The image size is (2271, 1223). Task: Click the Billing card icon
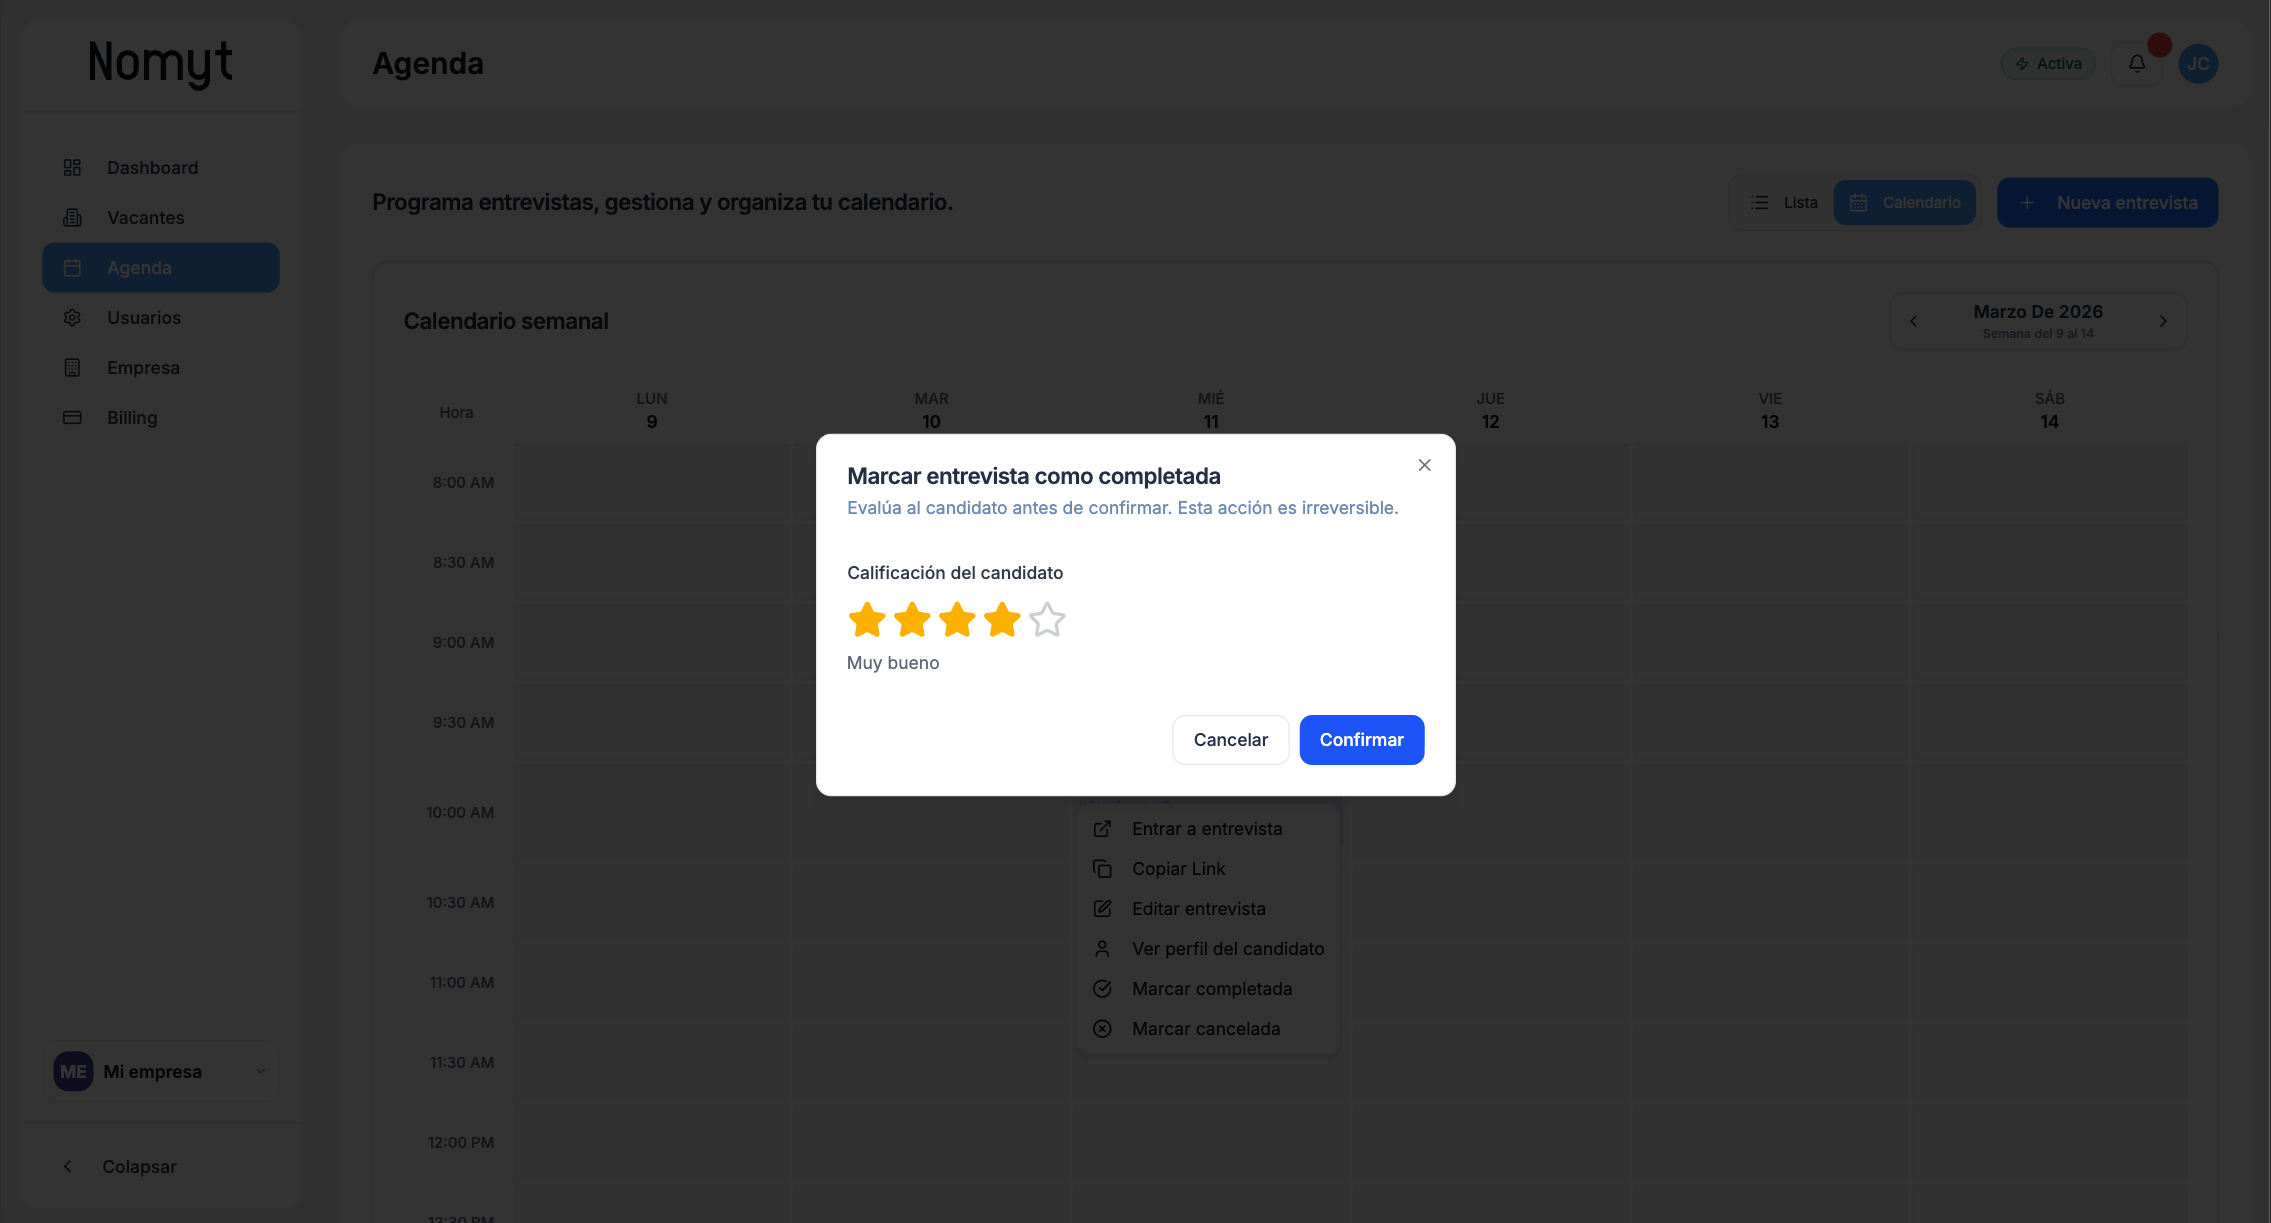(72, 418)
